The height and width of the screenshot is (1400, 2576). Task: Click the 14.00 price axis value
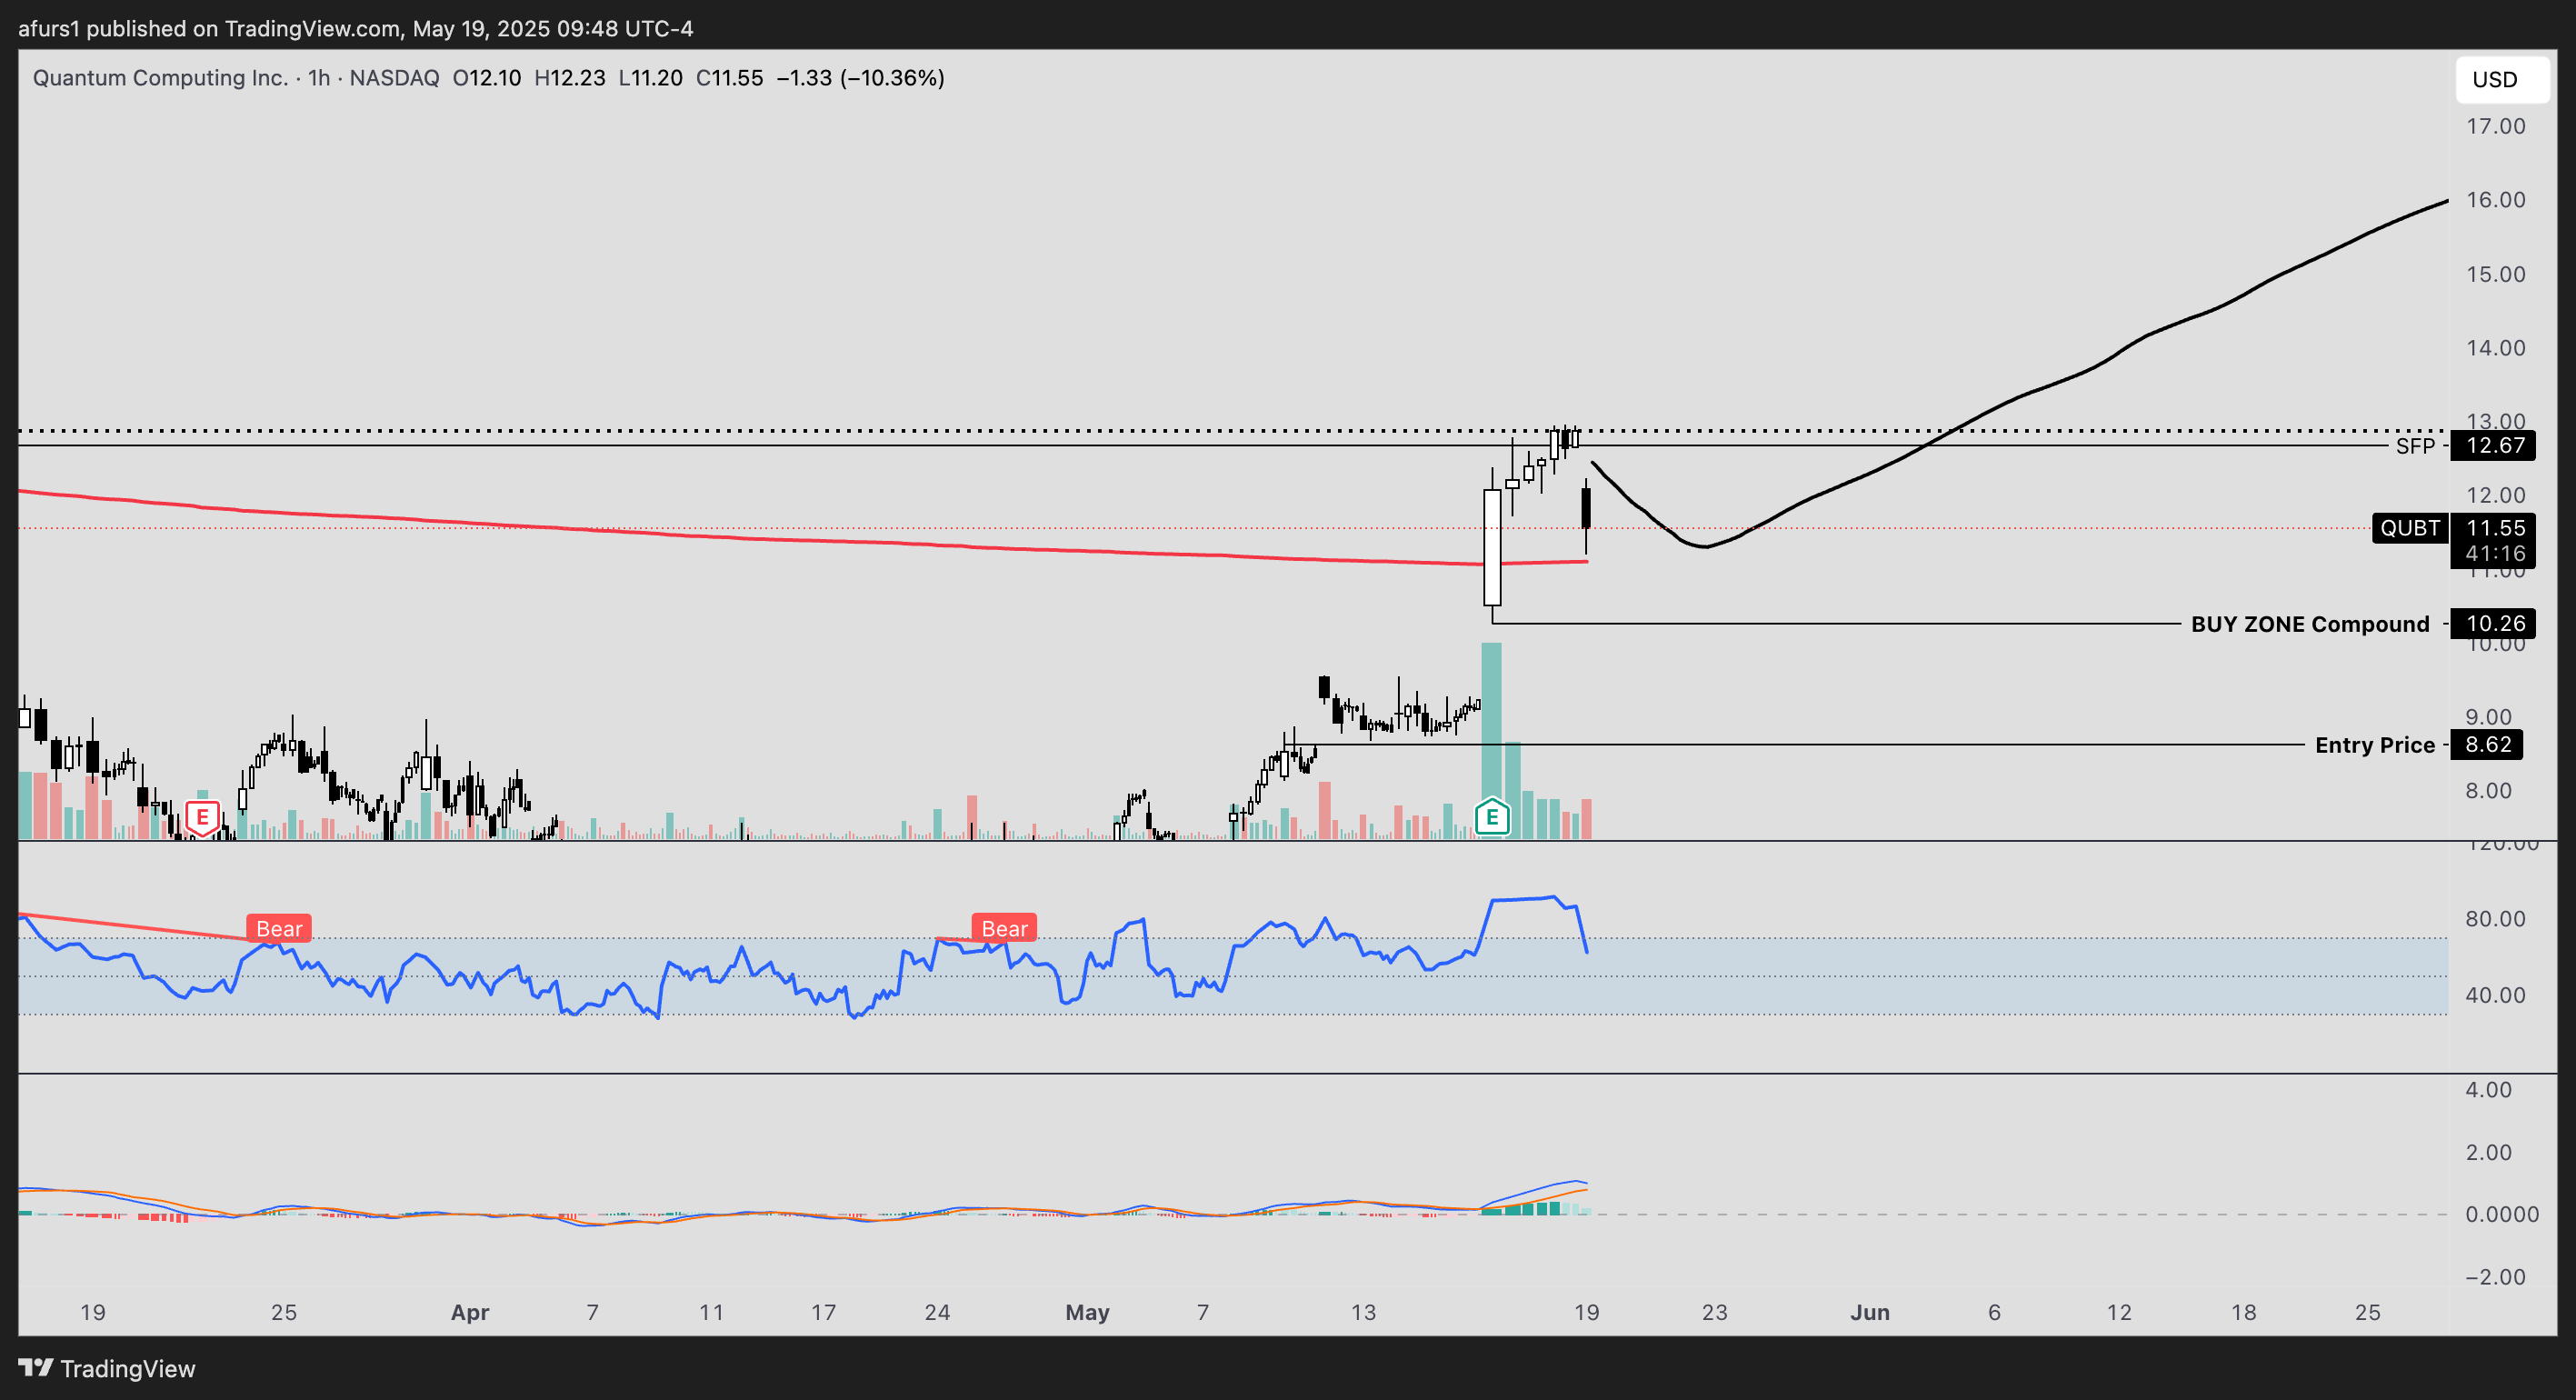[2495, 348]
